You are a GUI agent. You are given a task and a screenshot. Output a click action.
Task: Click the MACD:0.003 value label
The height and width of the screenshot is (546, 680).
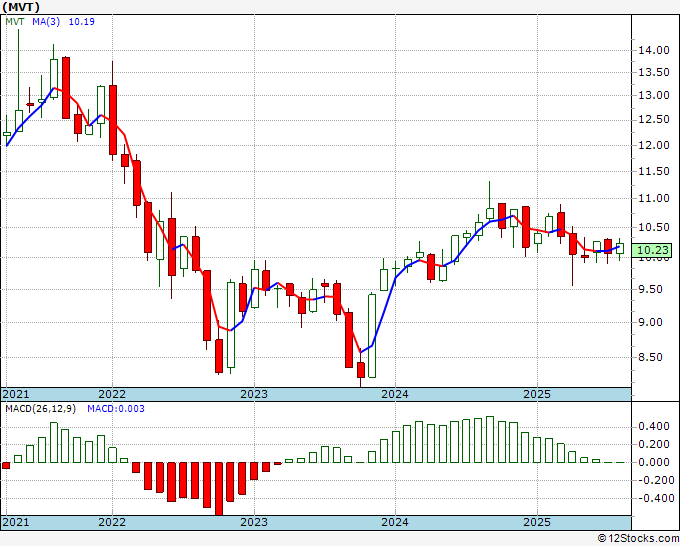point(116,409)
